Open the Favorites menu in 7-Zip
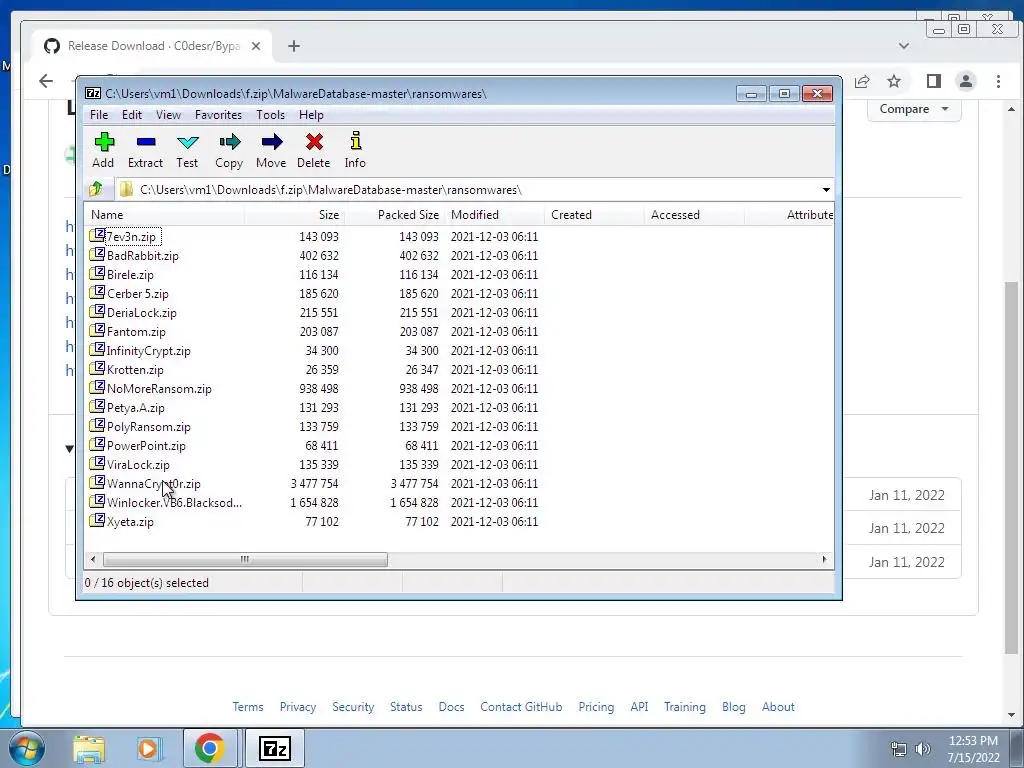Screen dimensions: 1024x768 tap(218, 115)
